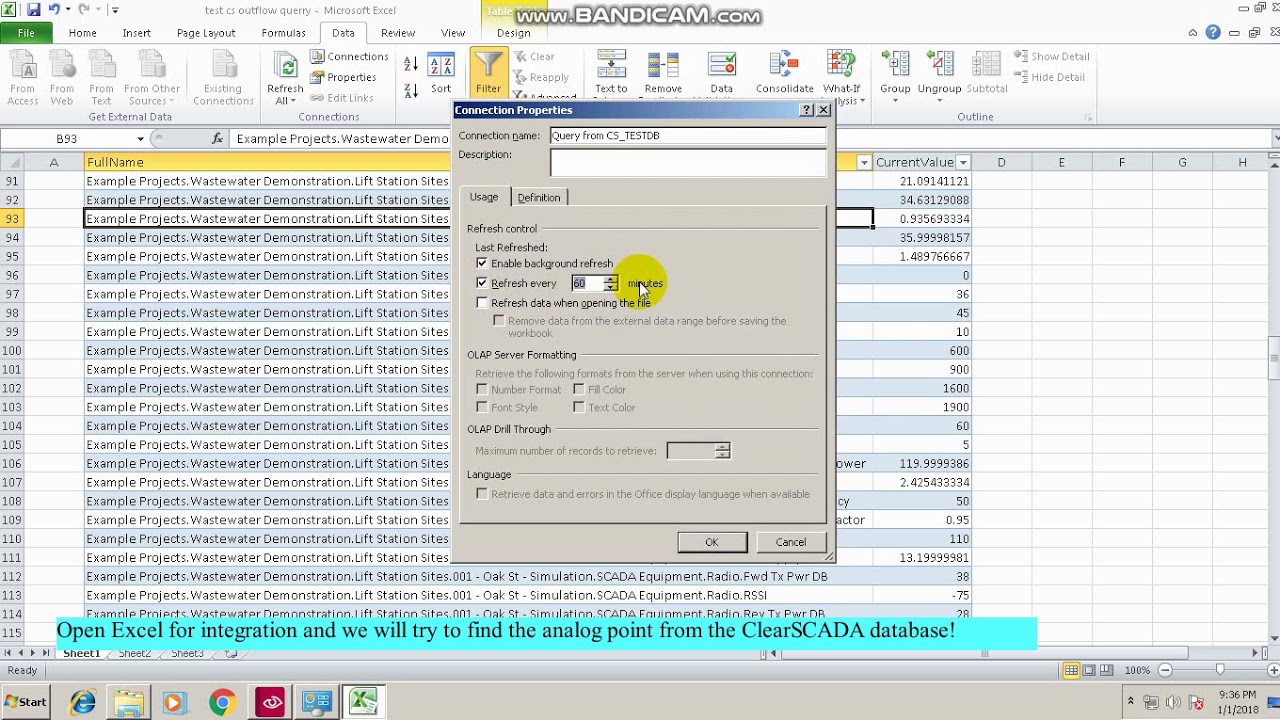Click Clear filter button

tap(534, 57)
